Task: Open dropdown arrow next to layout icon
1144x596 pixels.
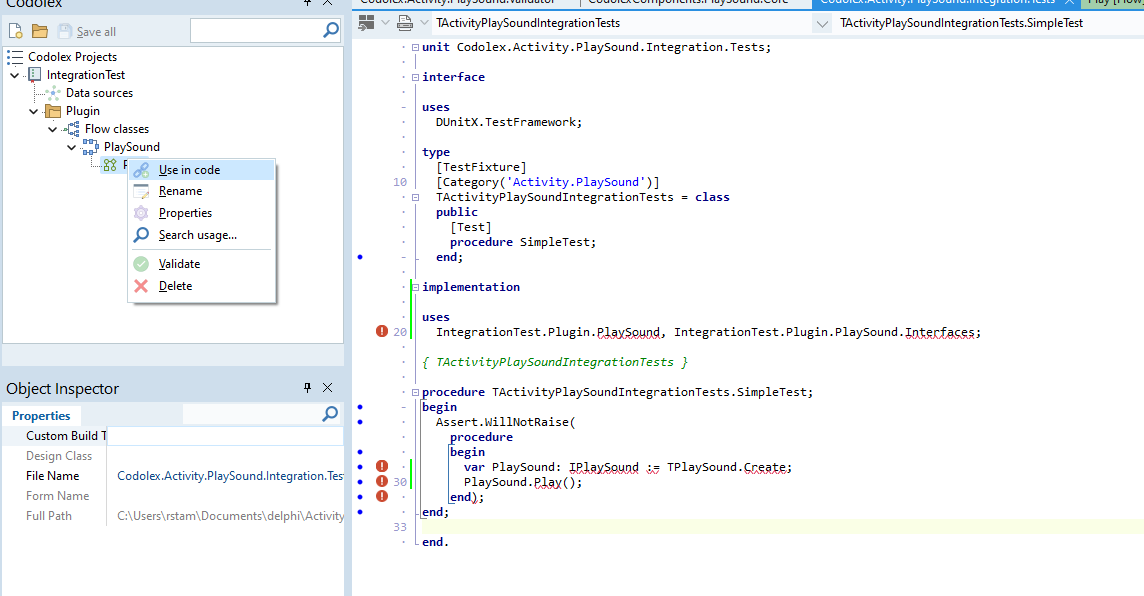Action: tap(385, 23)
